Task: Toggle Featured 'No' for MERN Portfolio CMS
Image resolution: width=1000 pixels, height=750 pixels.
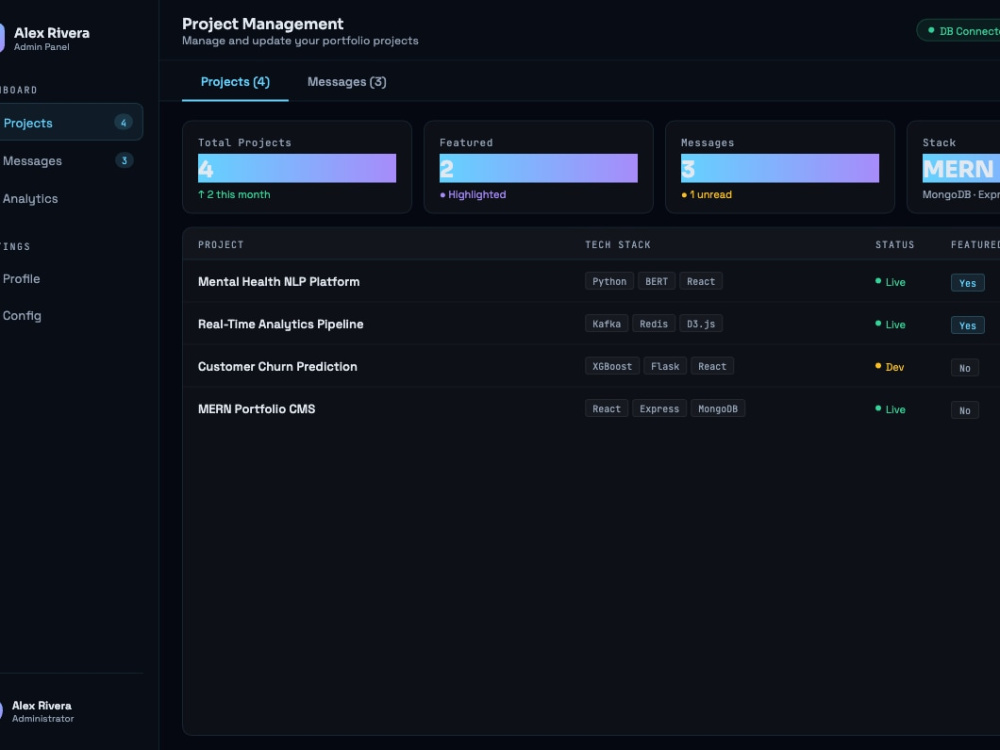Action: (965, 411)
